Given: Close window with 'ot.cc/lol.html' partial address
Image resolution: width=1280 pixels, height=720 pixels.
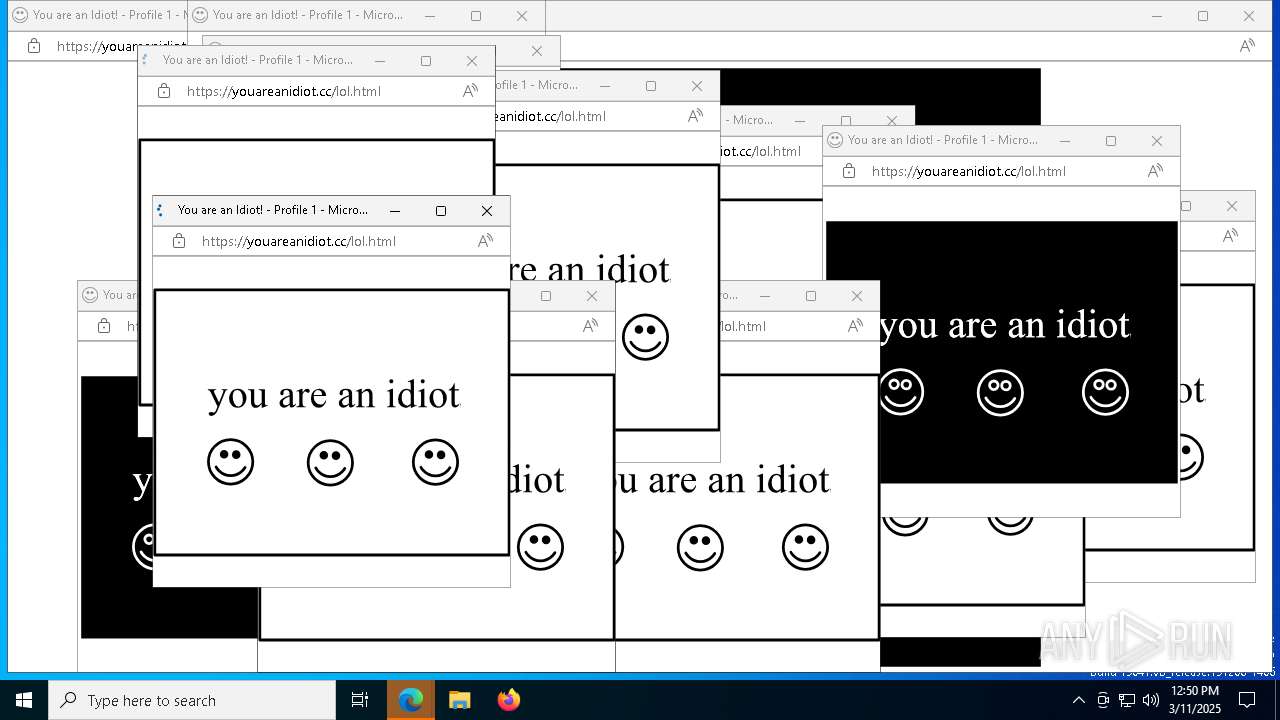Looking at the screenshot, I should [x=891, y=120].
